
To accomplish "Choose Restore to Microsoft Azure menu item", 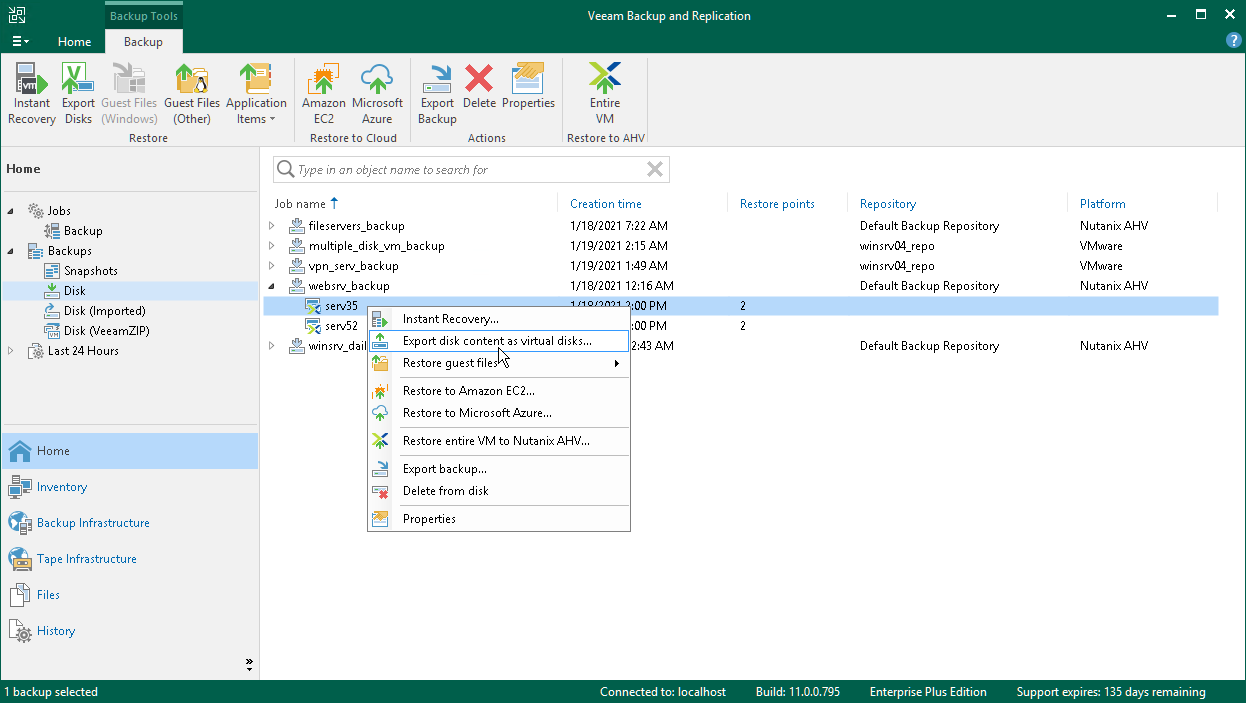I will coord(499,413).
